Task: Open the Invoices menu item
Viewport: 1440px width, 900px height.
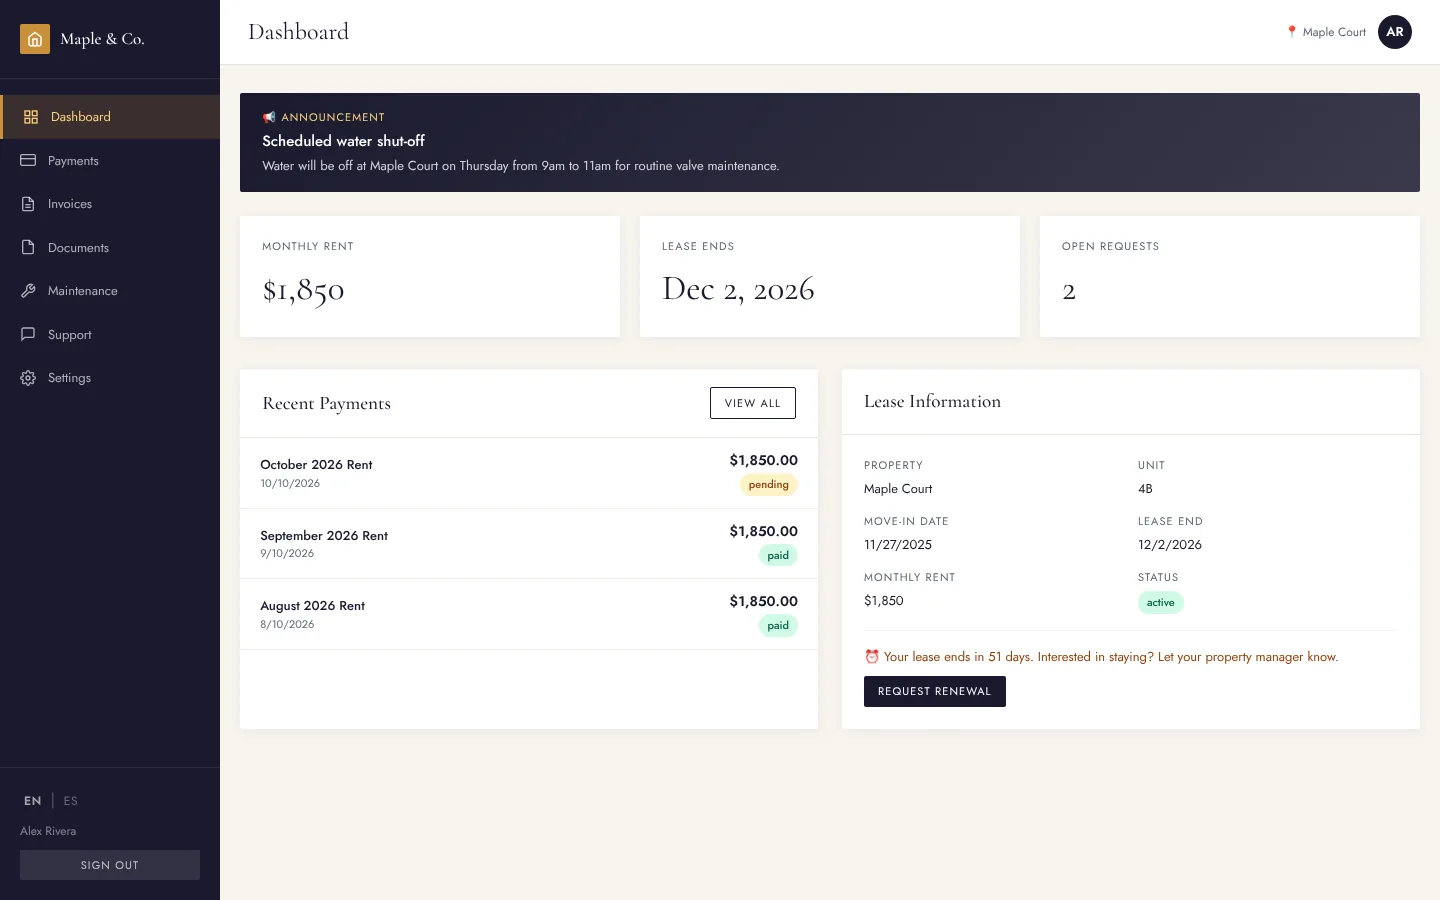Action: point(110,204)
